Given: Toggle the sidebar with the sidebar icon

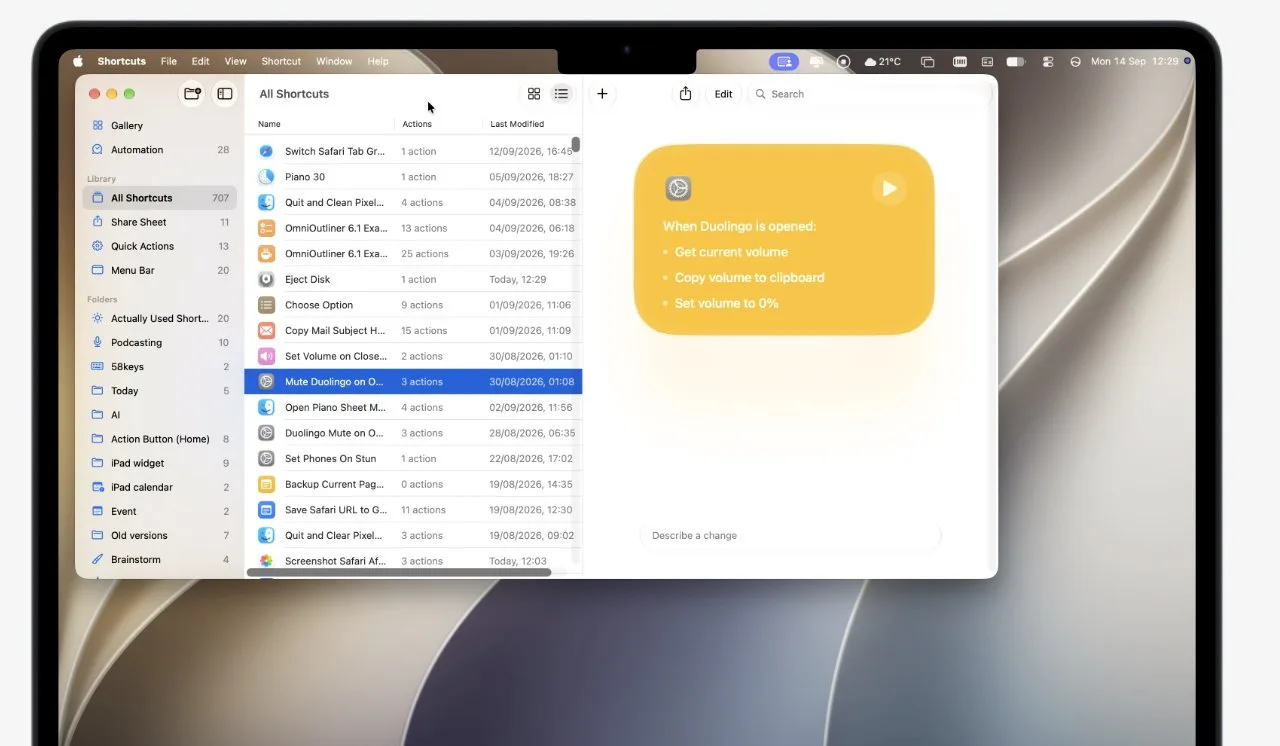Looking at the screenshot, I should point(225,94).
